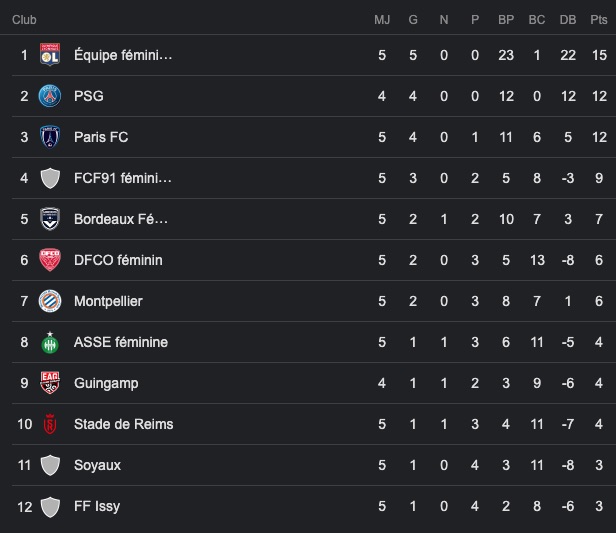The width and height of the screenshot is (616, 533).
Task: Open the Guingamp team page
Action: coord(106,383)
